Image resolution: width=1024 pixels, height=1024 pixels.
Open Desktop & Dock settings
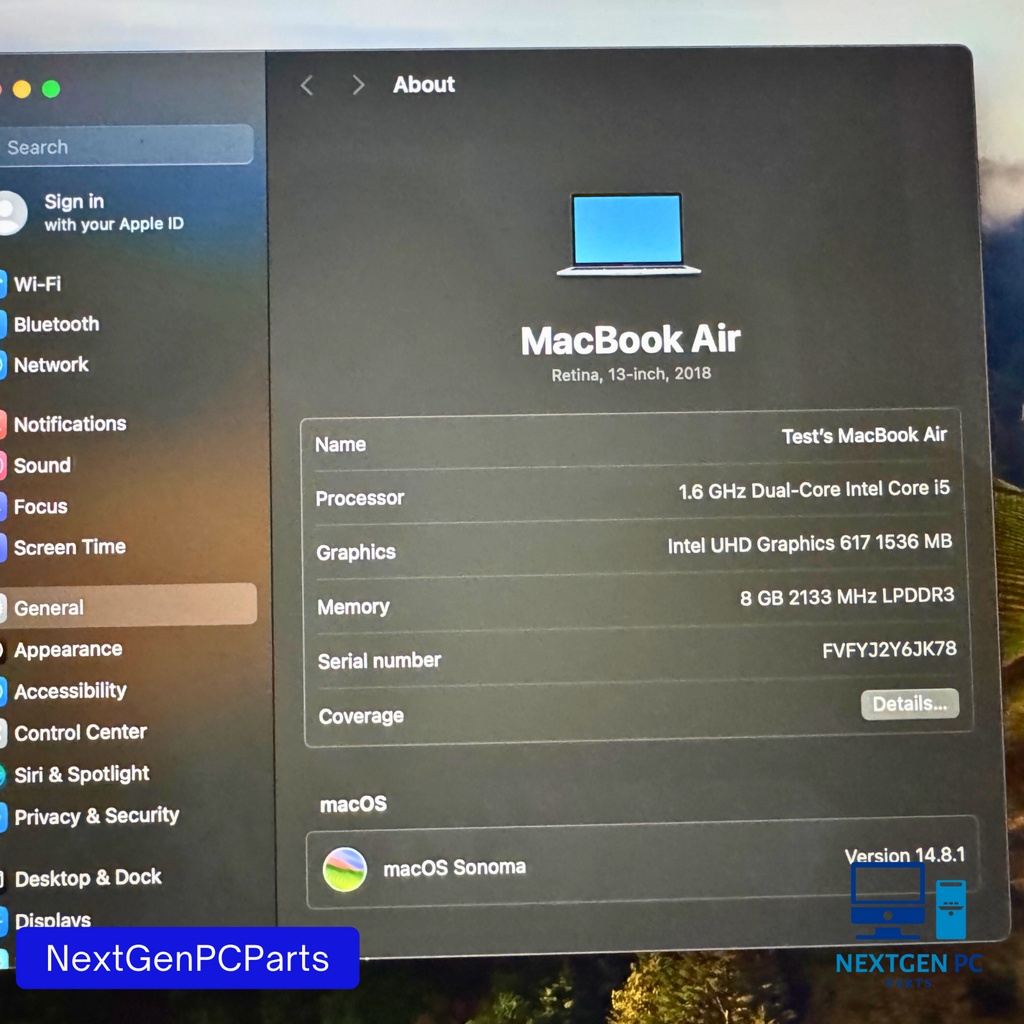[88, 878]
